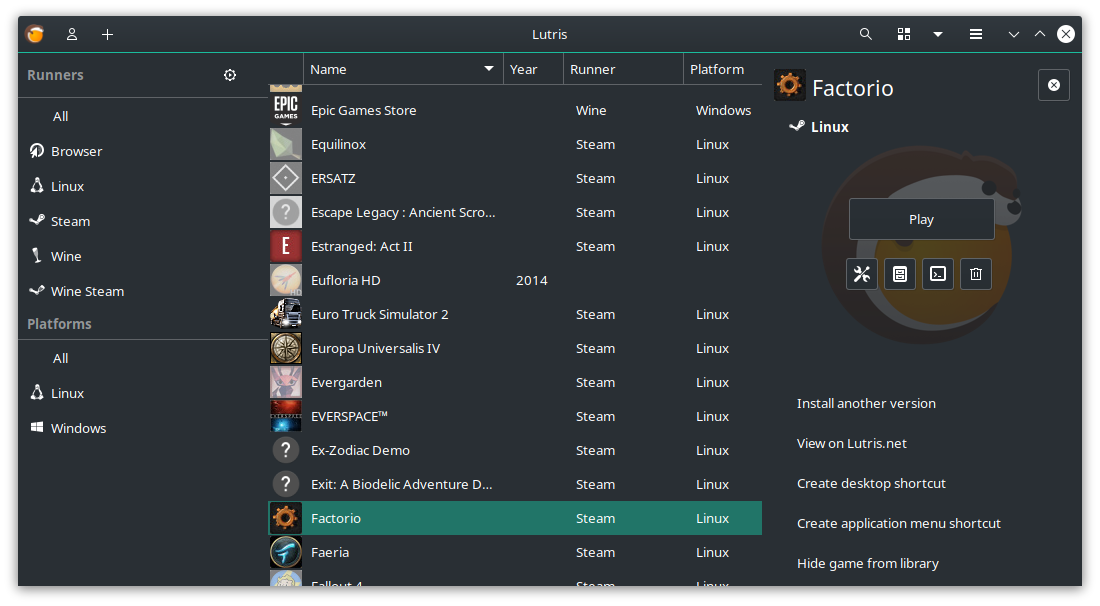Screen dimensions: 1100x606
Task: Switch to grid view using the header icon
Action: [904, 34]
